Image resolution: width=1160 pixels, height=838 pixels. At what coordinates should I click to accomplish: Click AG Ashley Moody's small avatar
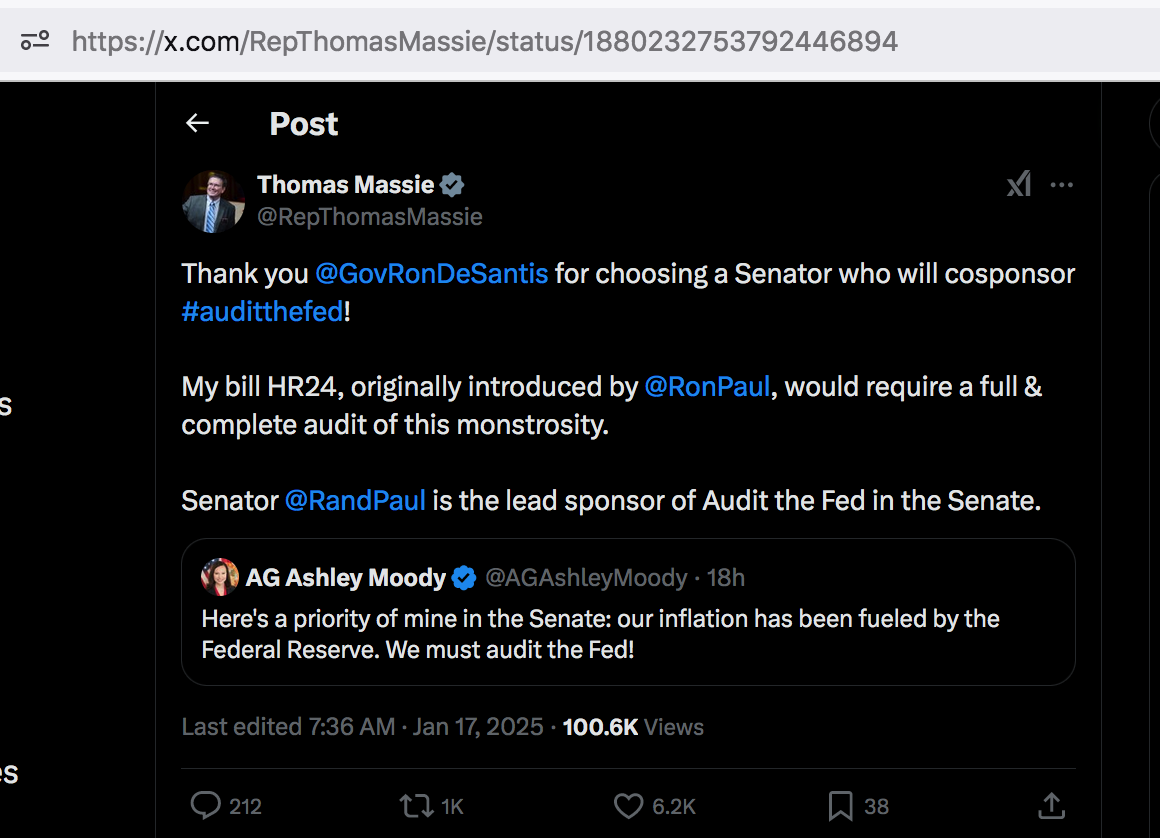[x=220, y=578]
